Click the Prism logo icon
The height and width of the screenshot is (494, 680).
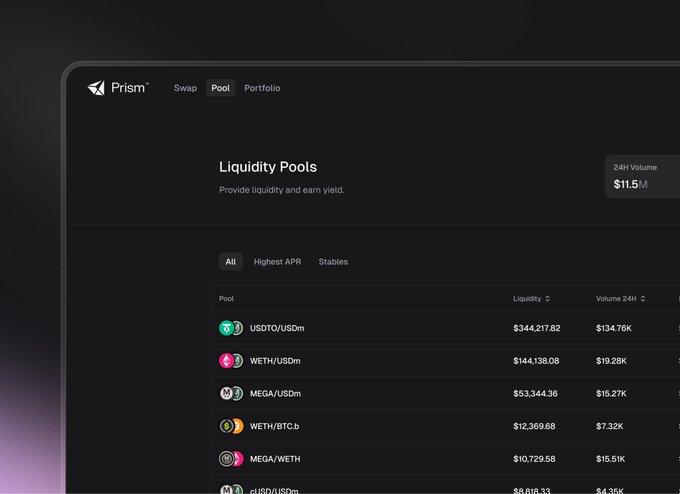click(96, 88)
